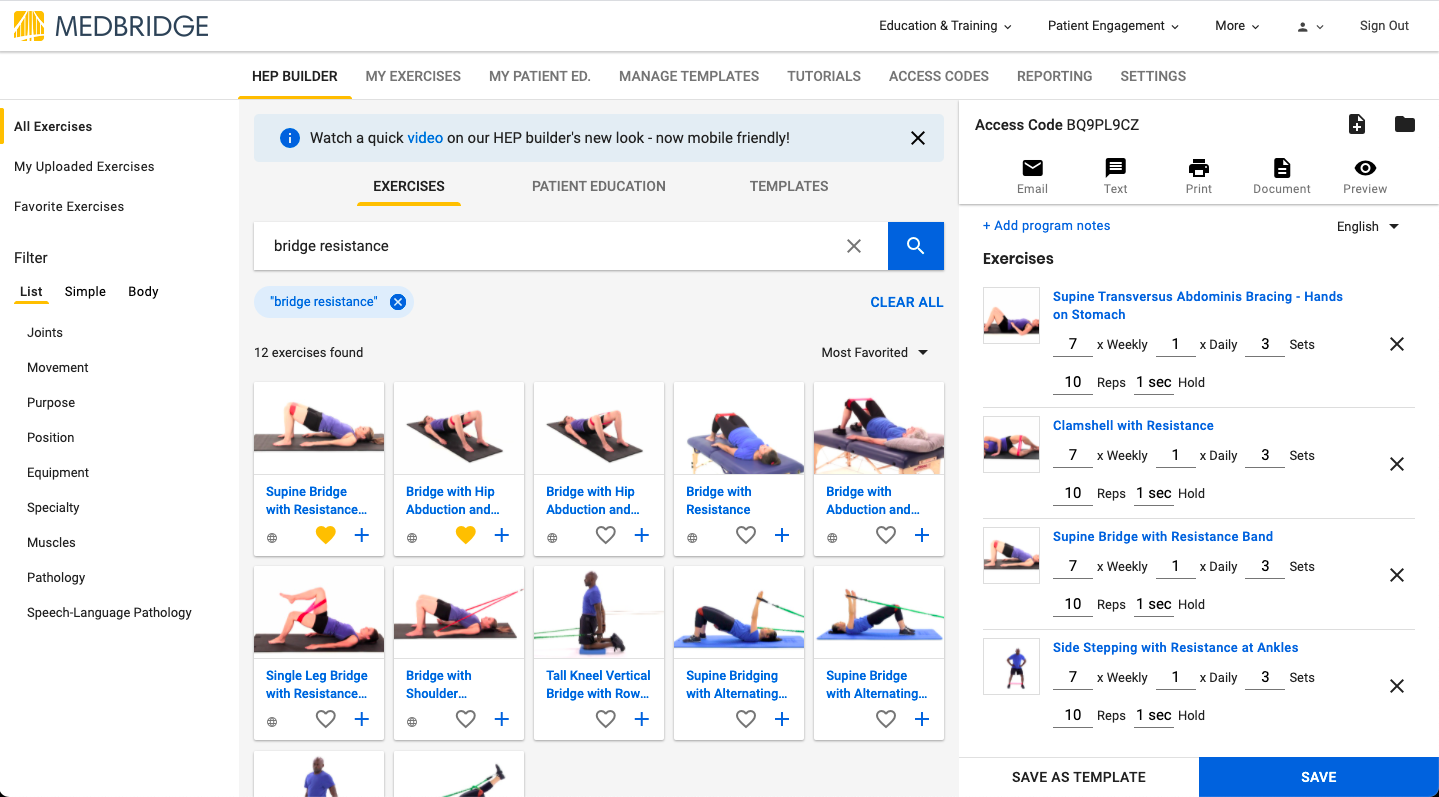Image resolution: width=1439 pixels, height=797 pixels.
Task: Expand the Patient Engagement menu
Action: [x=1113, y=26]
